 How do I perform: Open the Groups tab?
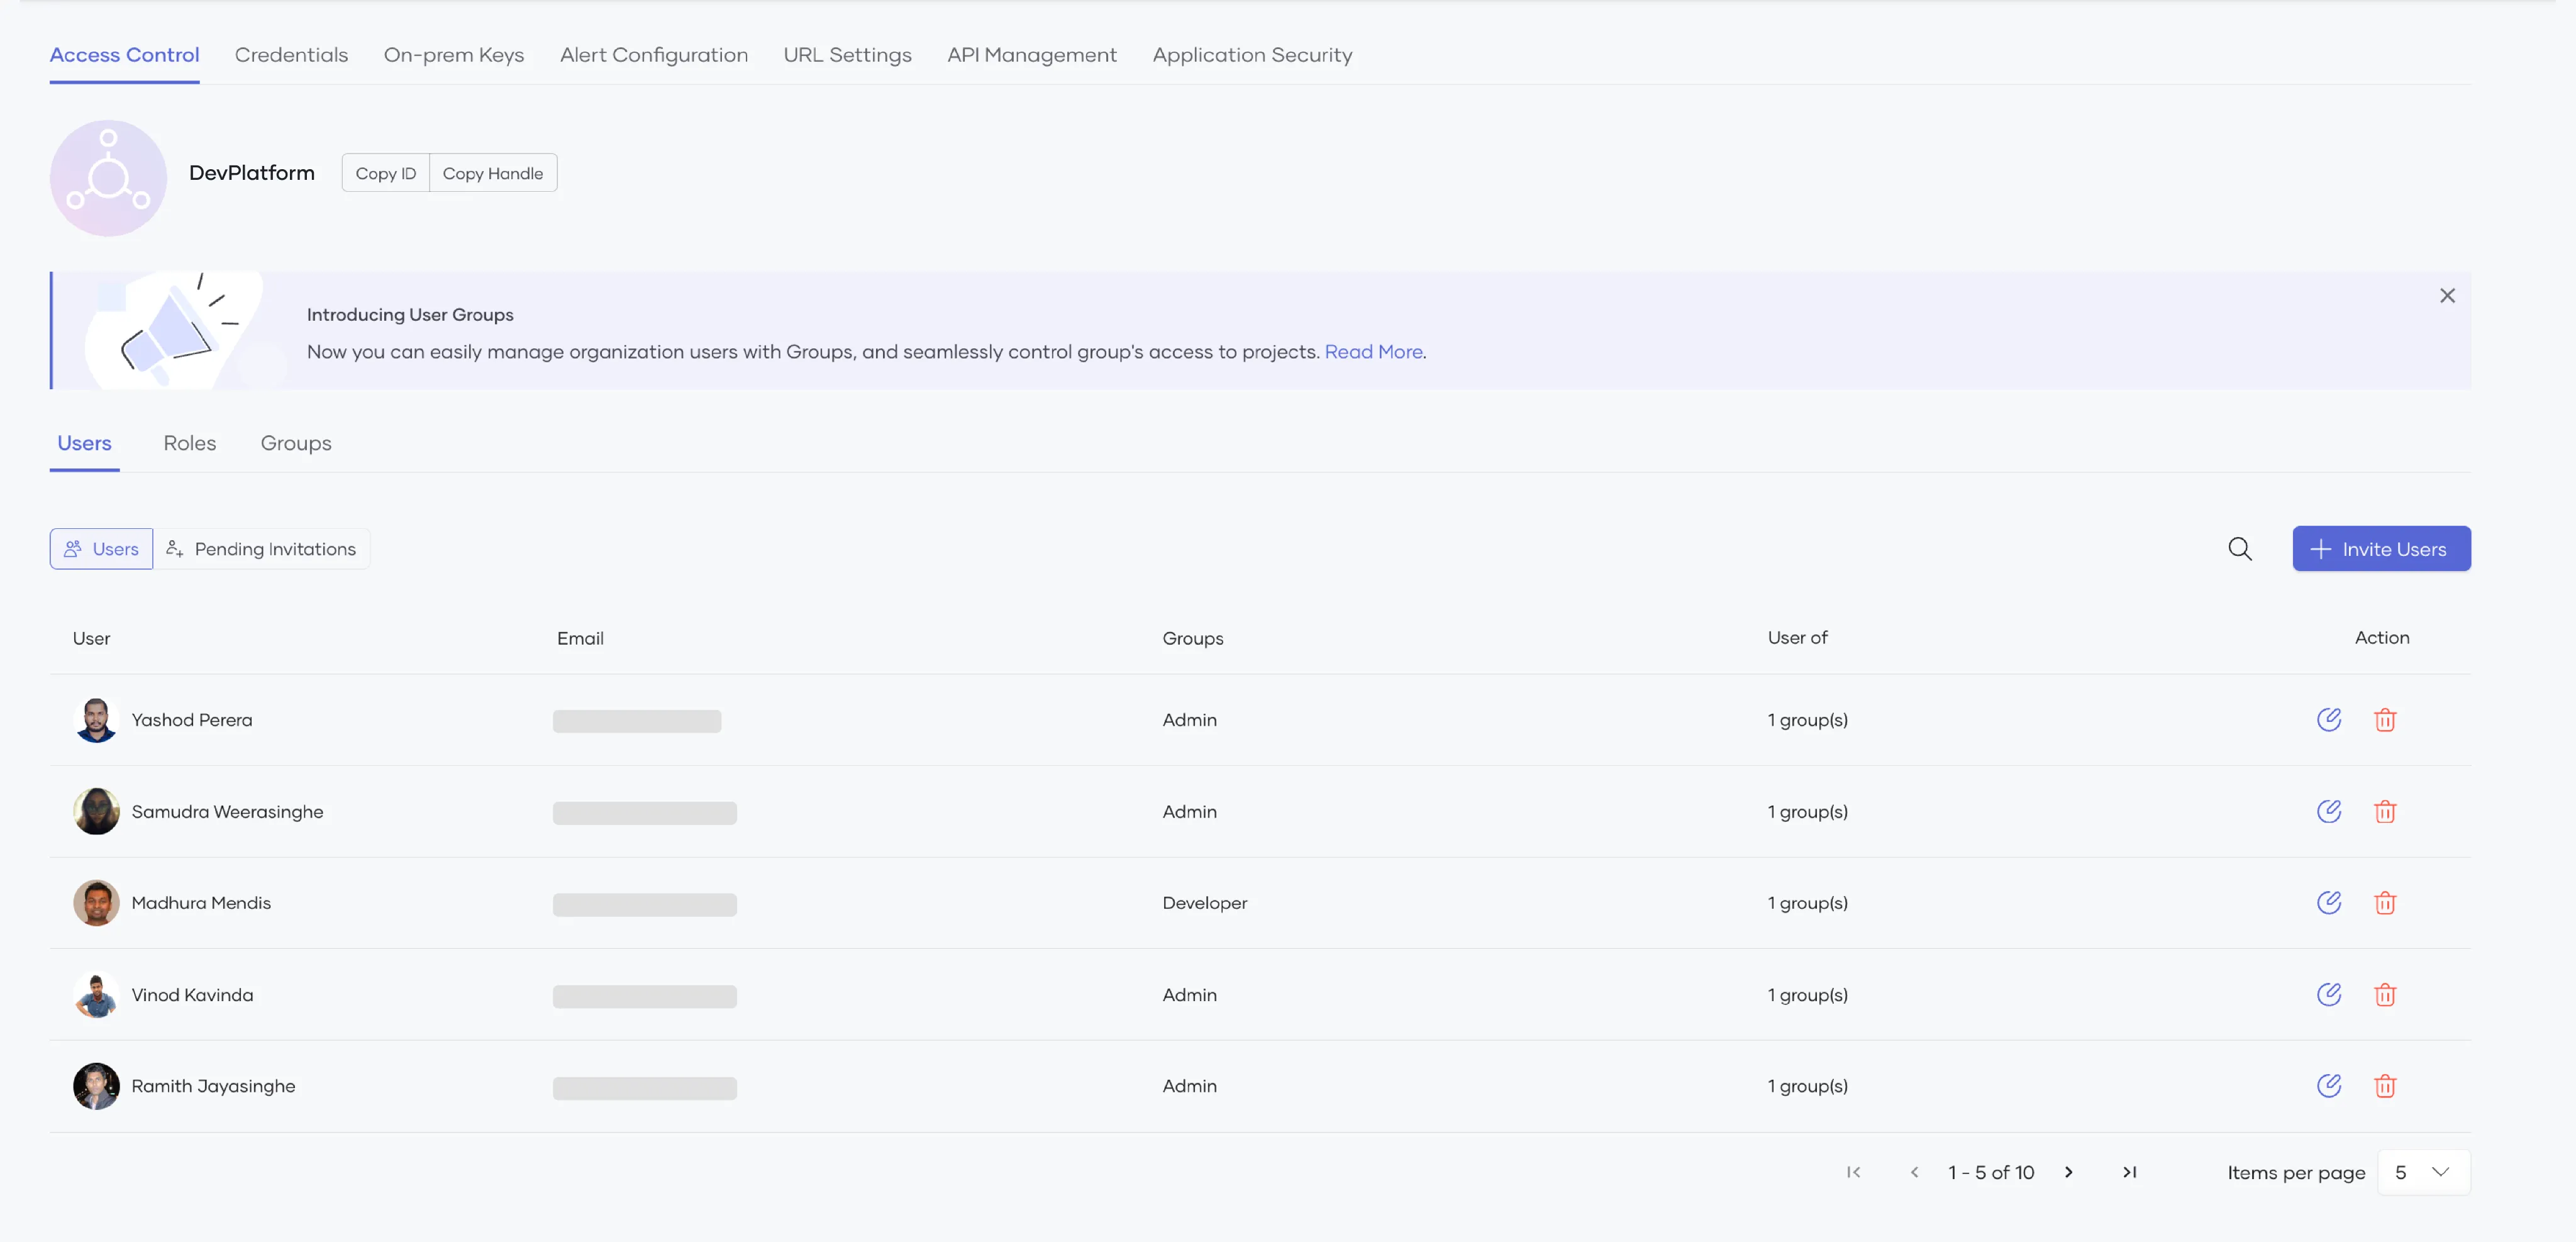(296, 443)
